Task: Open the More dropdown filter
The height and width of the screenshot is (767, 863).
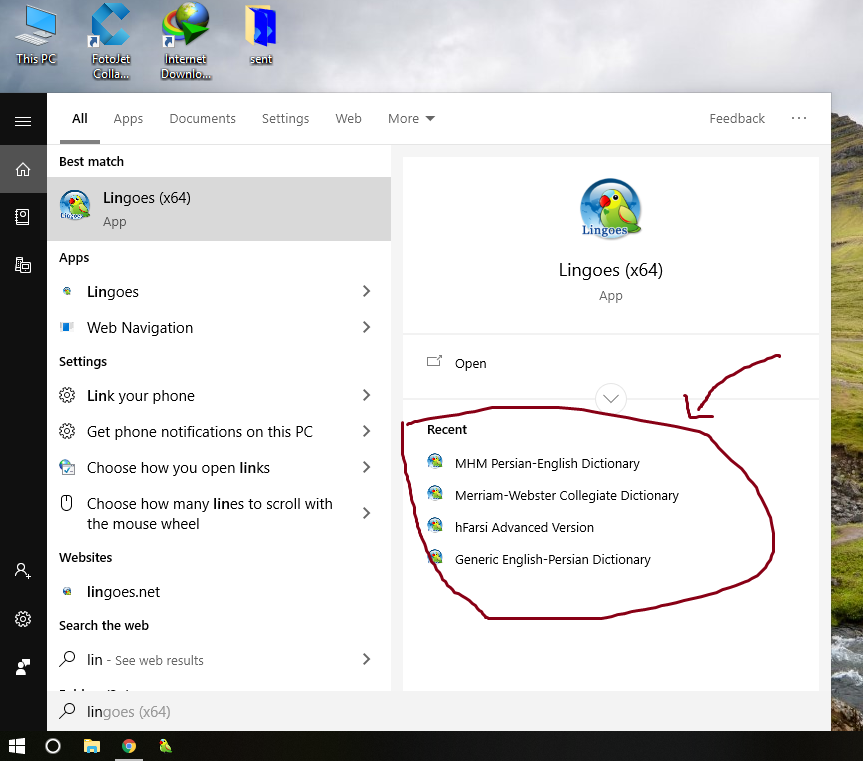Action: coord(411,118)
